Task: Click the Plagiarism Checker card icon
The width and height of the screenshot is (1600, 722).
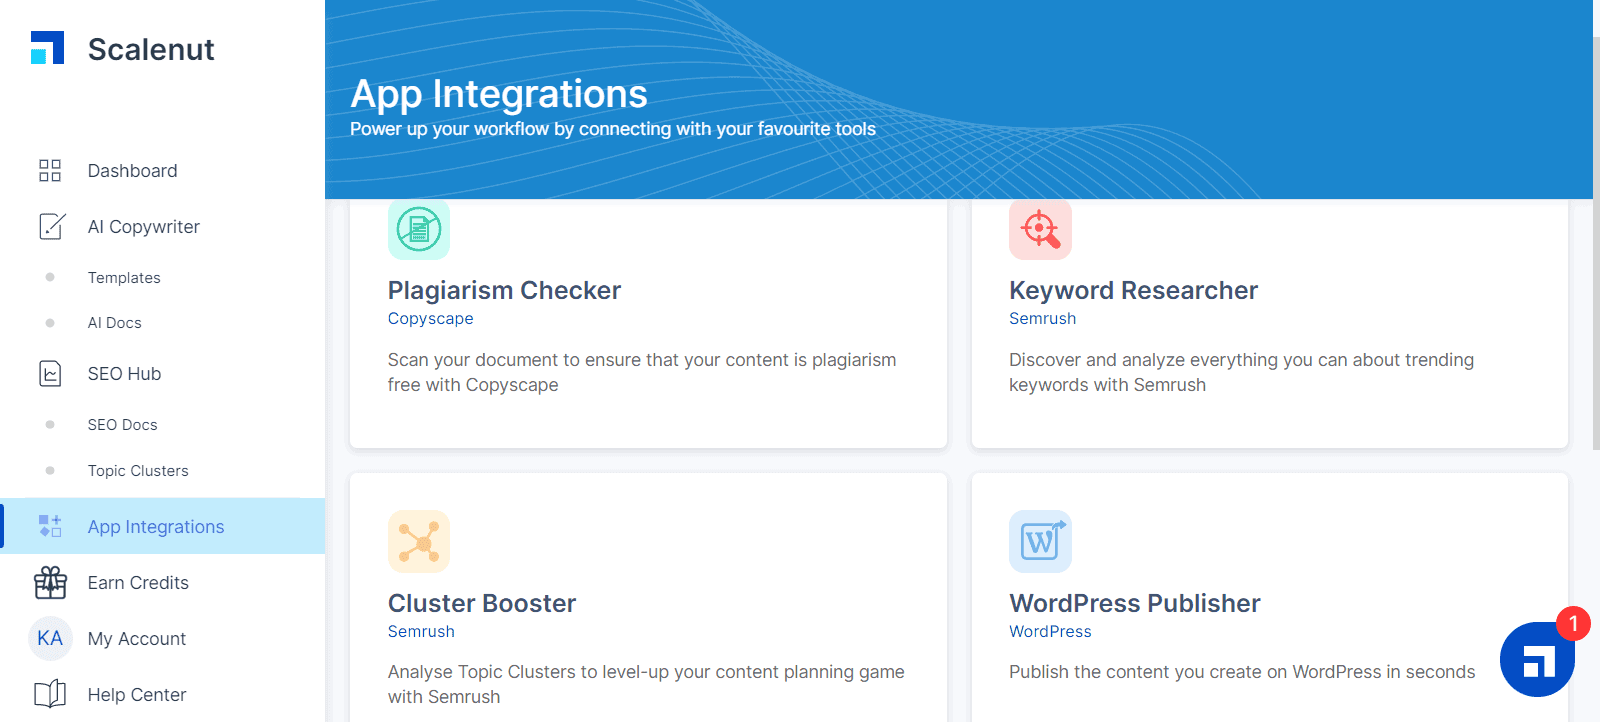Action: point(419,230)
